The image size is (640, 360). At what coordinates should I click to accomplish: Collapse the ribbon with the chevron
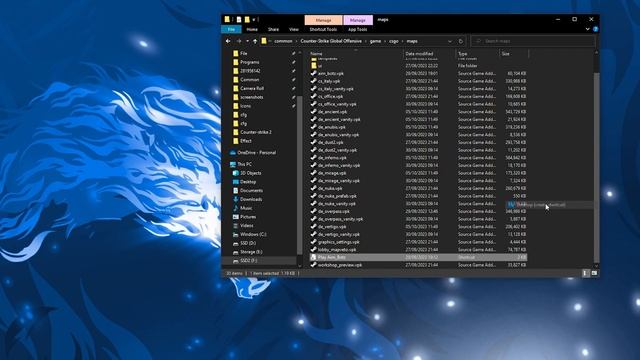pos(587,29)
